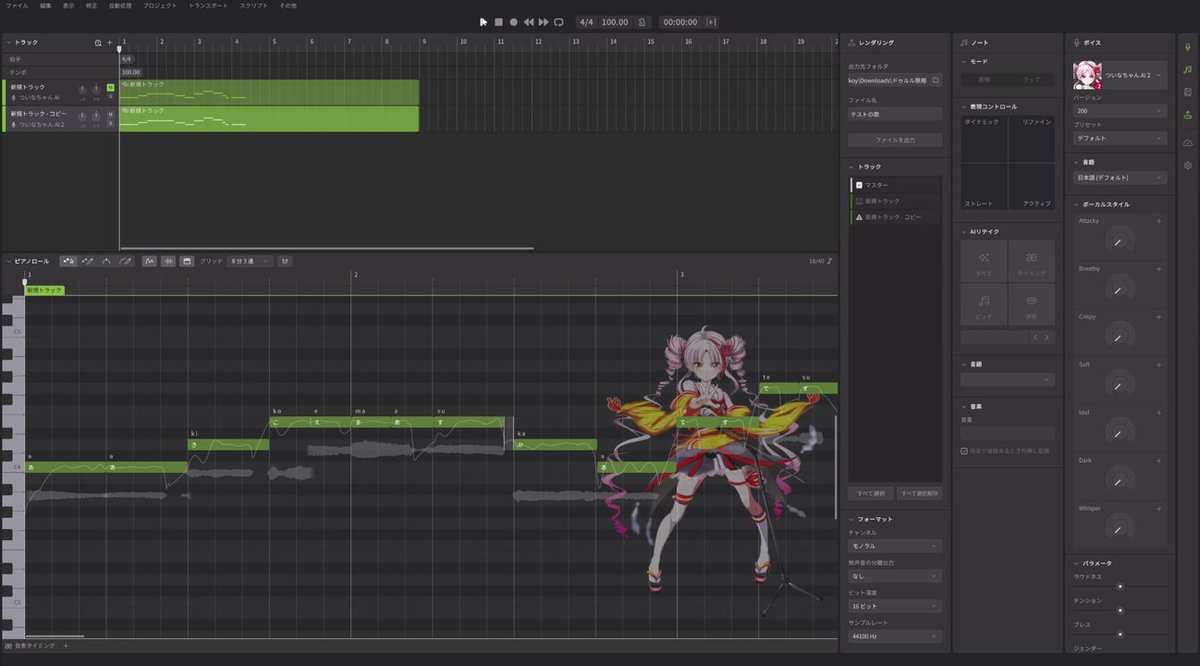Open the 44100 Hz sample rate dropdown
The width and height of the screenshot is (1200, 666).
click(895, 636)
